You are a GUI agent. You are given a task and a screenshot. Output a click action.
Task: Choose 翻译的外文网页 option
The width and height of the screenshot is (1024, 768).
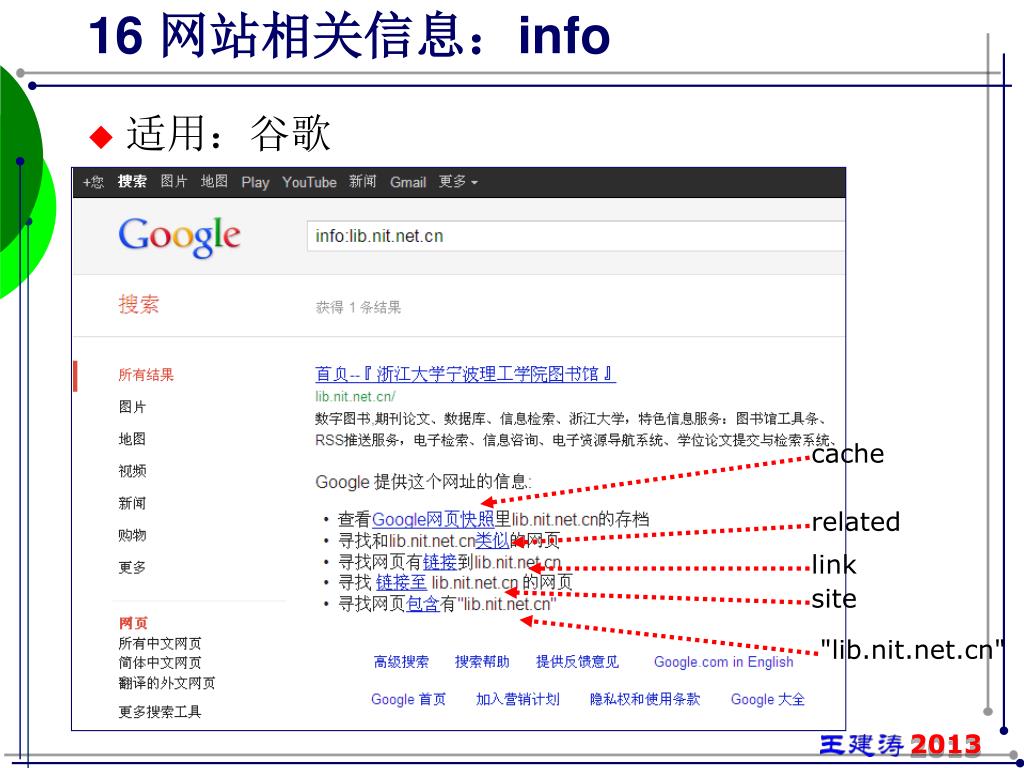pyautogui.click(x=167, y=683)
